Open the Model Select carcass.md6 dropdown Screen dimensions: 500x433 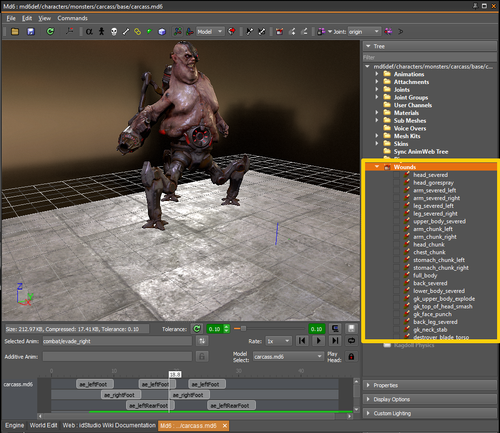(288, 357)
